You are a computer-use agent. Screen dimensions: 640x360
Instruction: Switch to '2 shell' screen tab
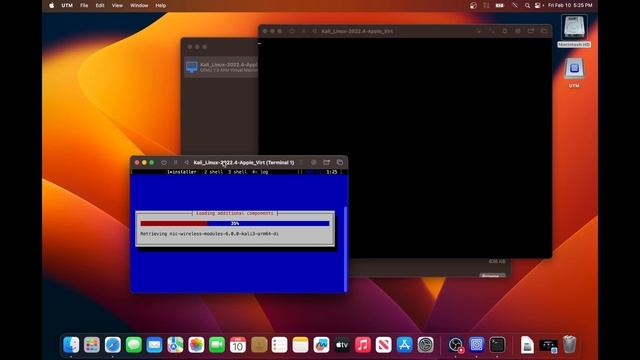tap(213, 172)
